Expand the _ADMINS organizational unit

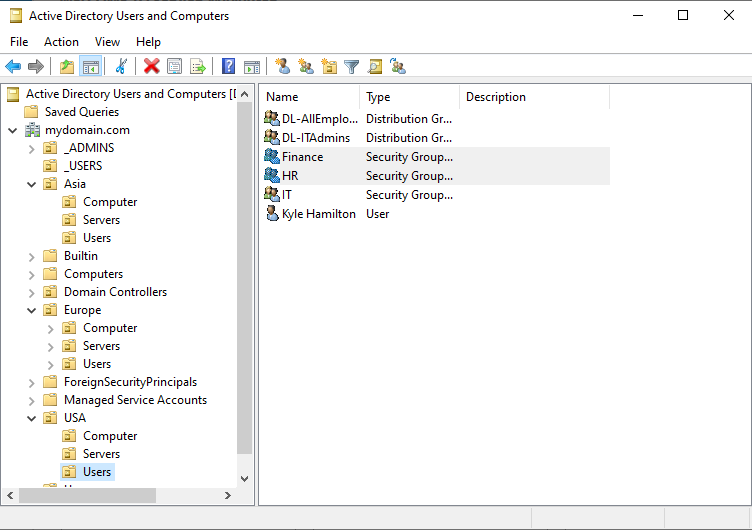click(32, 149)
